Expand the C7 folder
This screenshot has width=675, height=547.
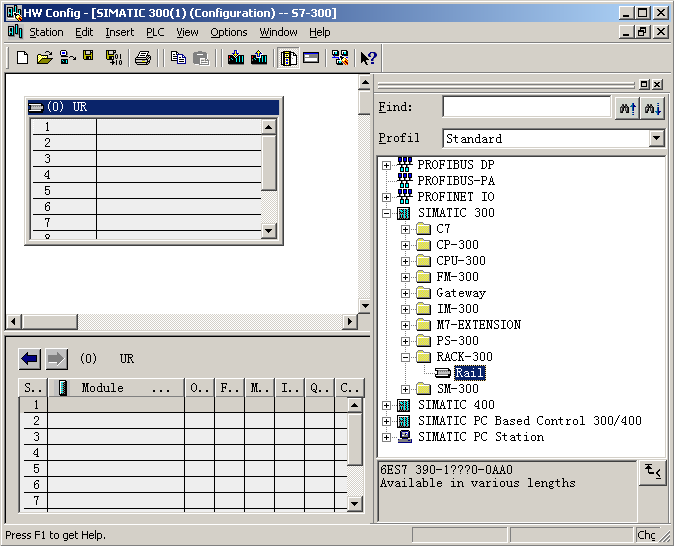(405, 229)
